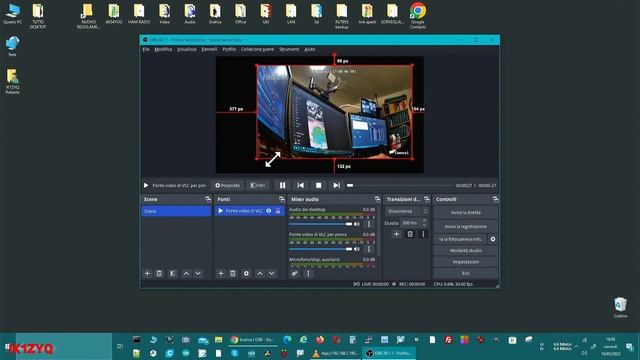Open Proprietà of the selected source
Image resolution: width=640 pixels, height=360 pixels.
228,185
